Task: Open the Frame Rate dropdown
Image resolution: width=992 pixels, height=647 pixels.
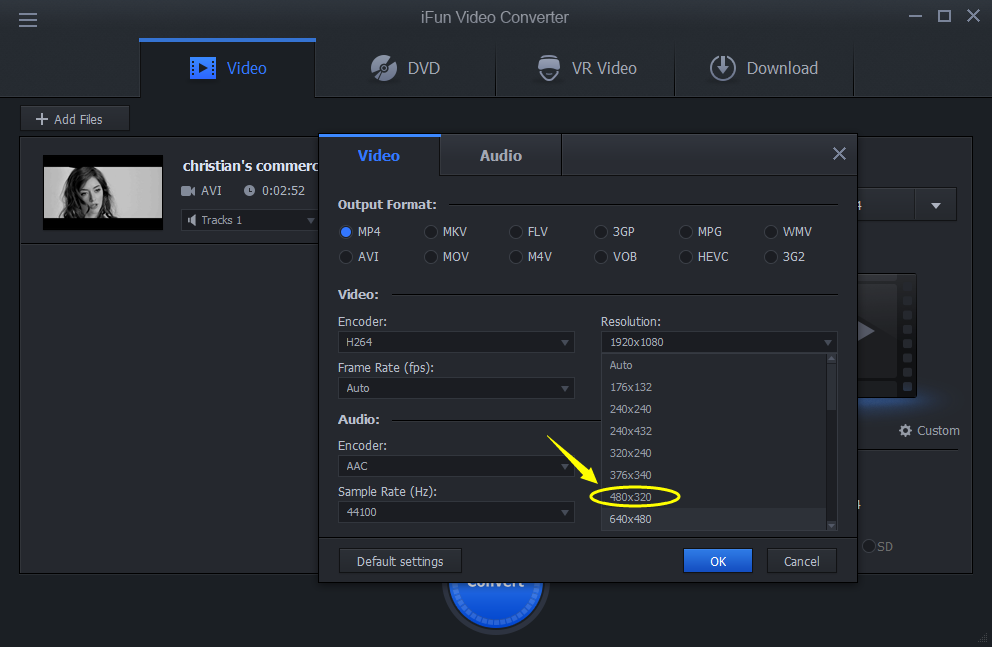Action: [x=456, y=388]
